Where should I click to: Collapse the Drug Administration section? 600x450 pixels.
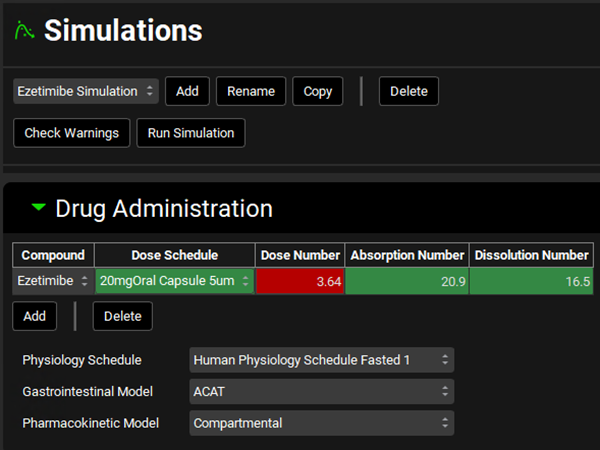39,208
